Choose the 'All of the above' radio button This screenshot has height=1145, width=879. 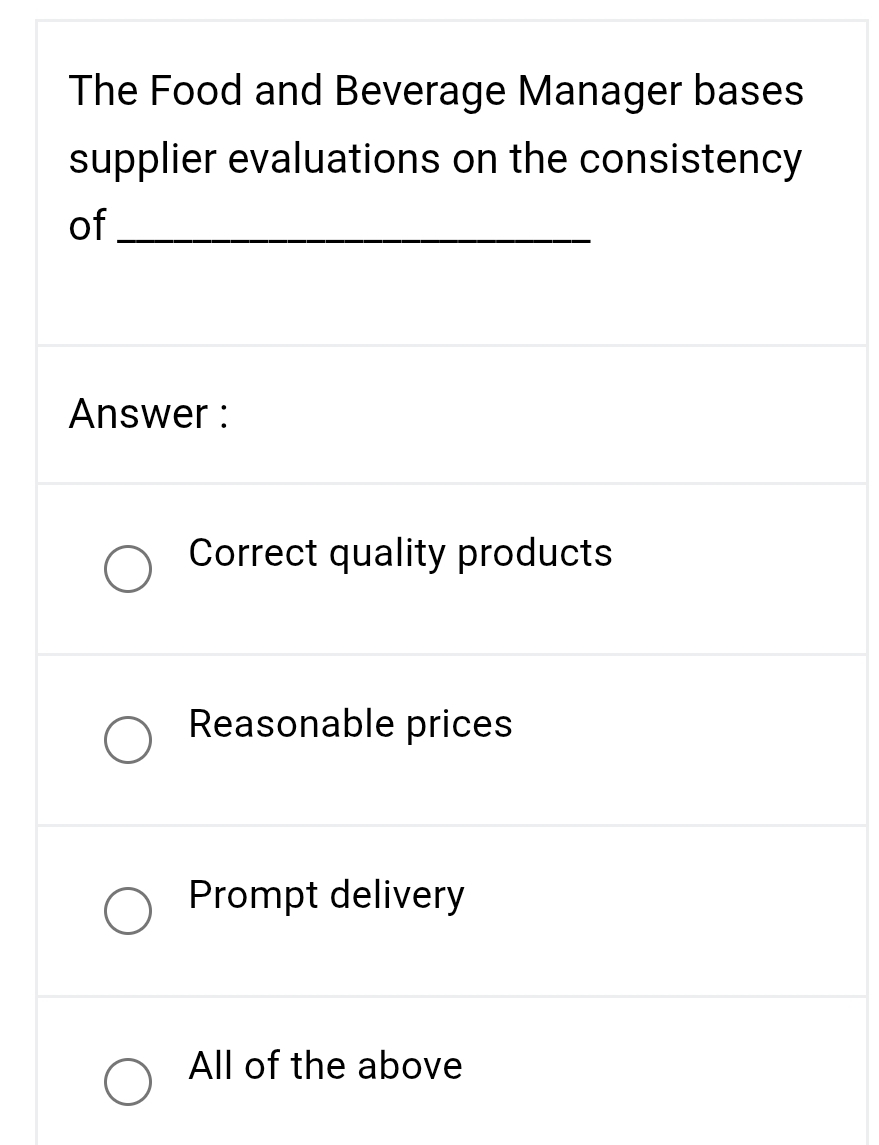[127, 1082]
